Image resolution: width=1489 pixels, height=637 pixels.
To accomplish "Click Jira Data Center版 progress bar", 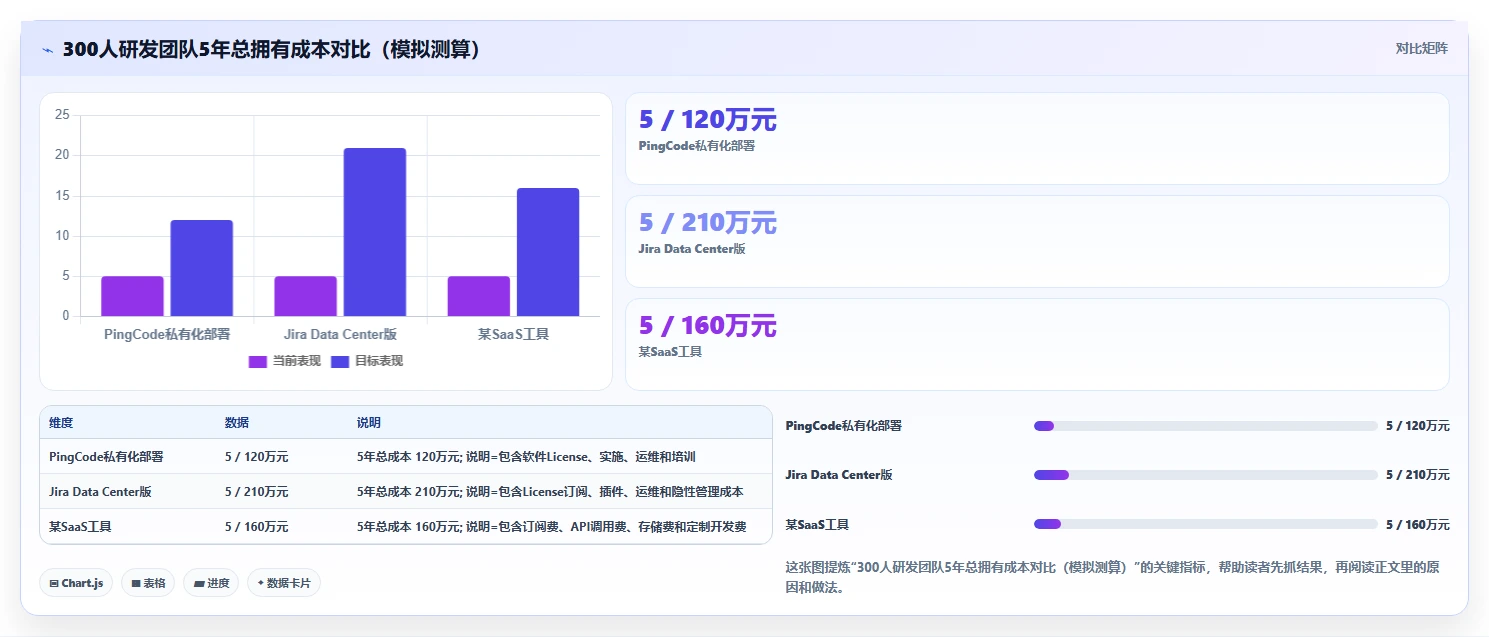I will [x=1205, y=475].
